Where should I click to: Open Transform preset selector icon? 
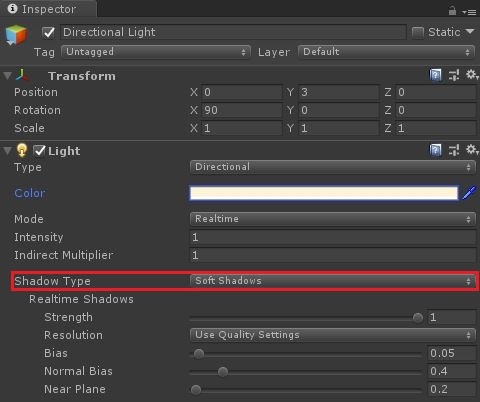pos(454,75)
